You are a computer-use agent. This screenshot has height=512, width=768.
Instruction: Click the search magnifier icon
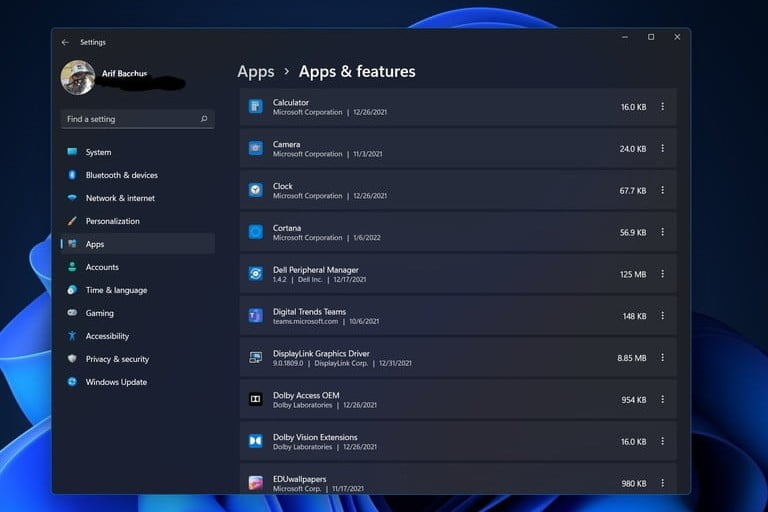[x=204, y=119]
